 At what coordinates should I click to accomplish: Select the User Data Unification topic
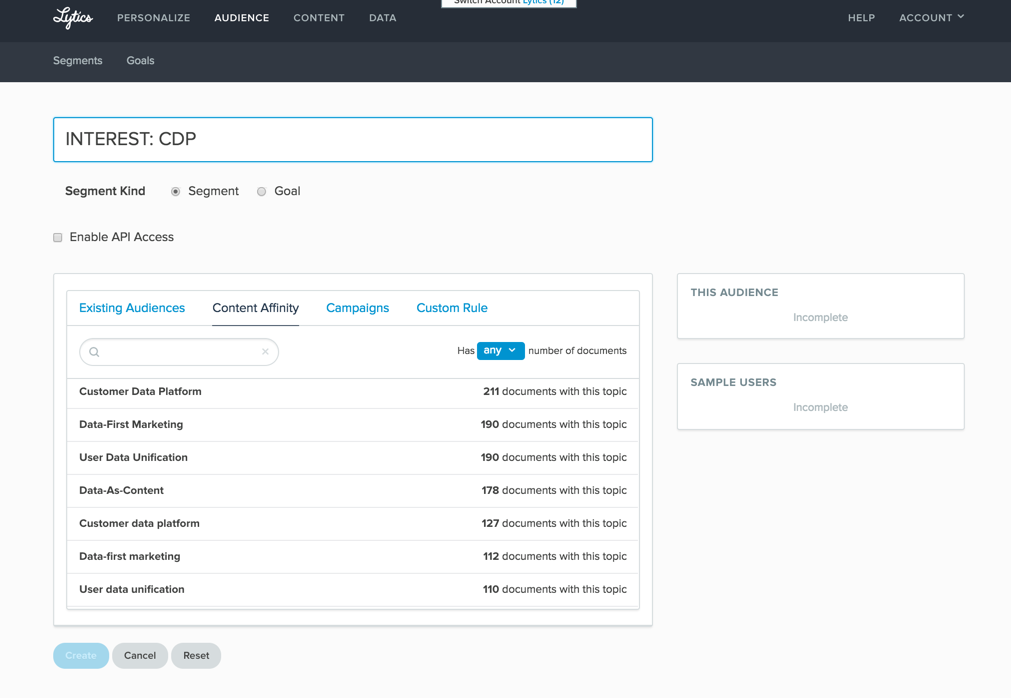(353, 458)
